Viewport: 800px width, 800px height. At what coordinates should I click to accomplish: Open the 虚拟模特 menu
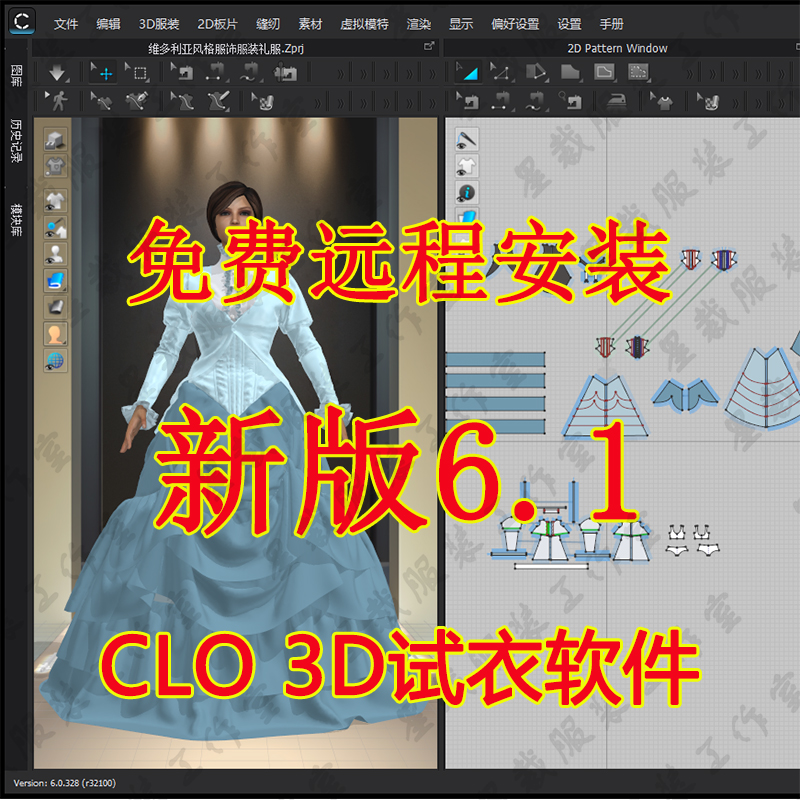pyautogui.click(x=364, y=24)
